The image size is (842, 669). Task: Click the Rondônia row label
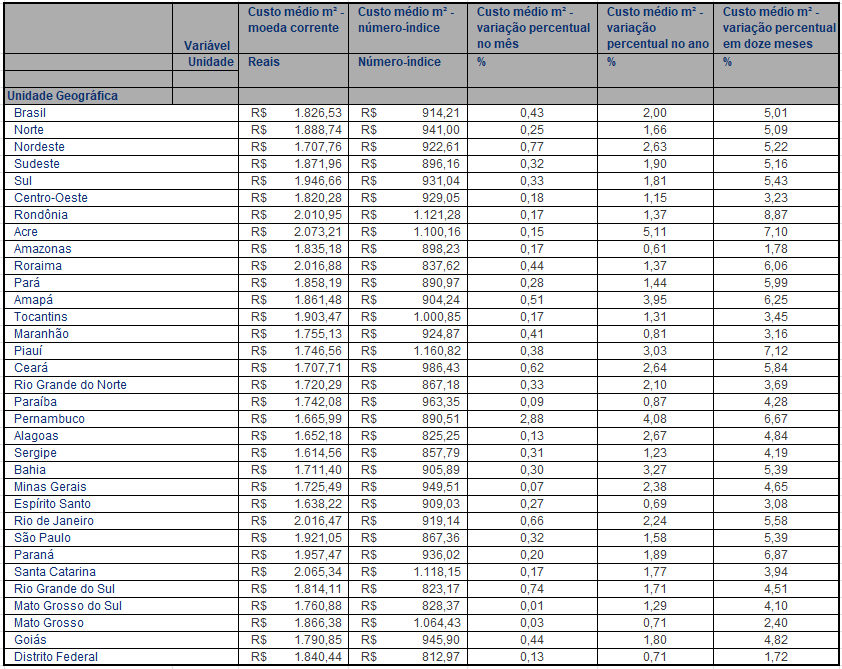(41, 215)
